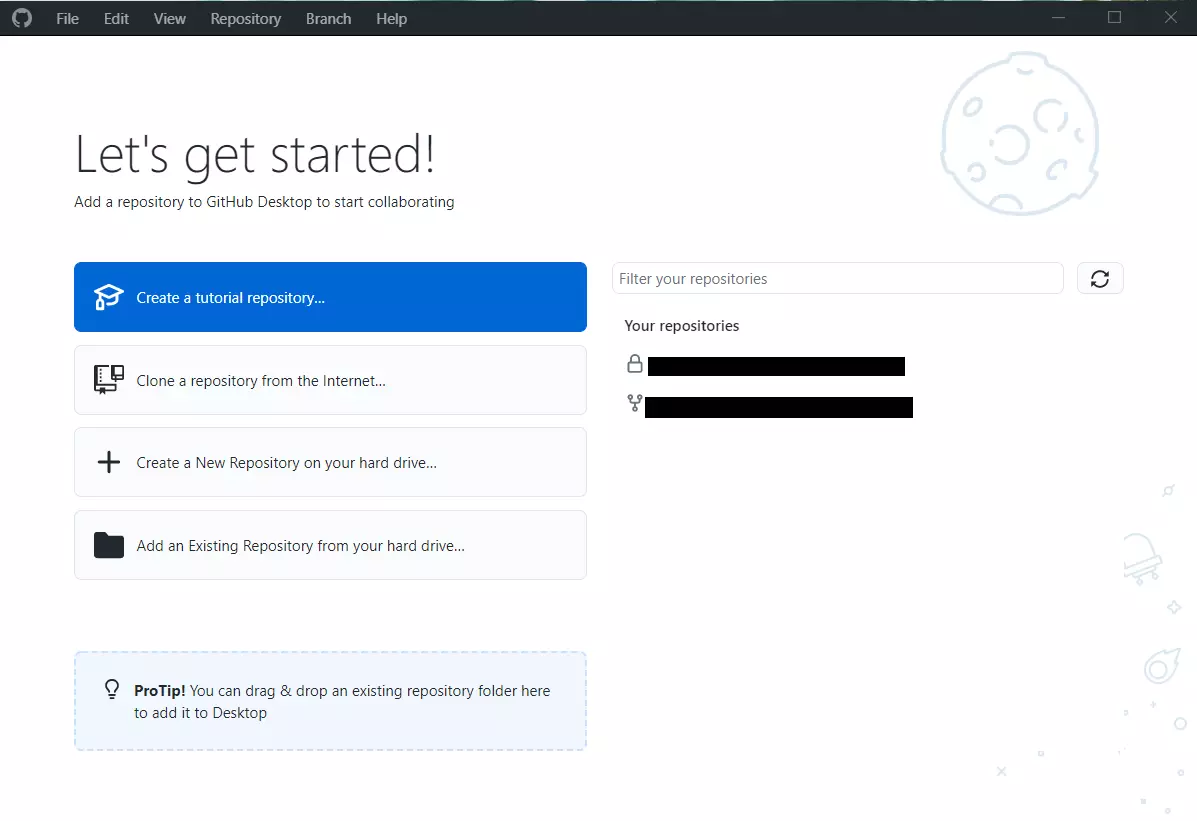This screenshot has height=821, width=1197.
Task: Click the ProTip drag & drop text
Action: pos(342,701)
